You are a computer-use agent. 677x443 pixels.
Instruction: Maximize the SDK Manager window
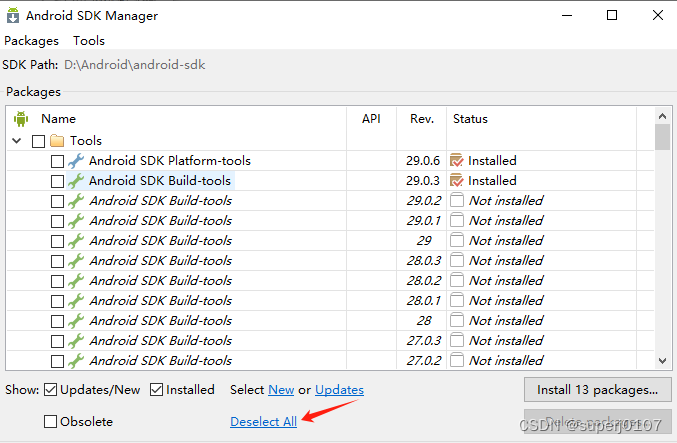point(612,15)
